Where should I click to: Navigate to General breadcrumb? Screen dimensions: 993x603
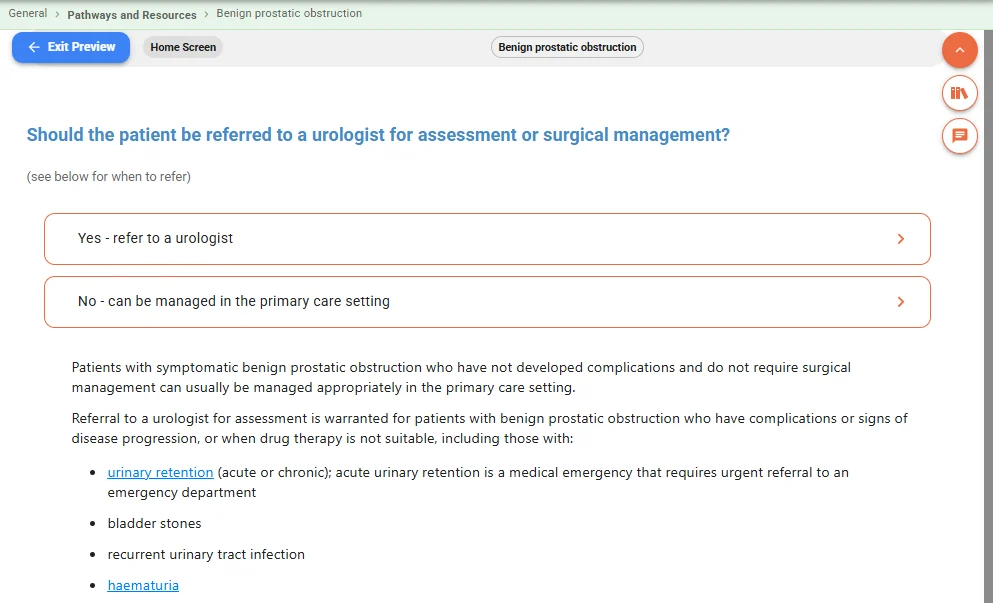pyautogui.click(x=28, y=13)
